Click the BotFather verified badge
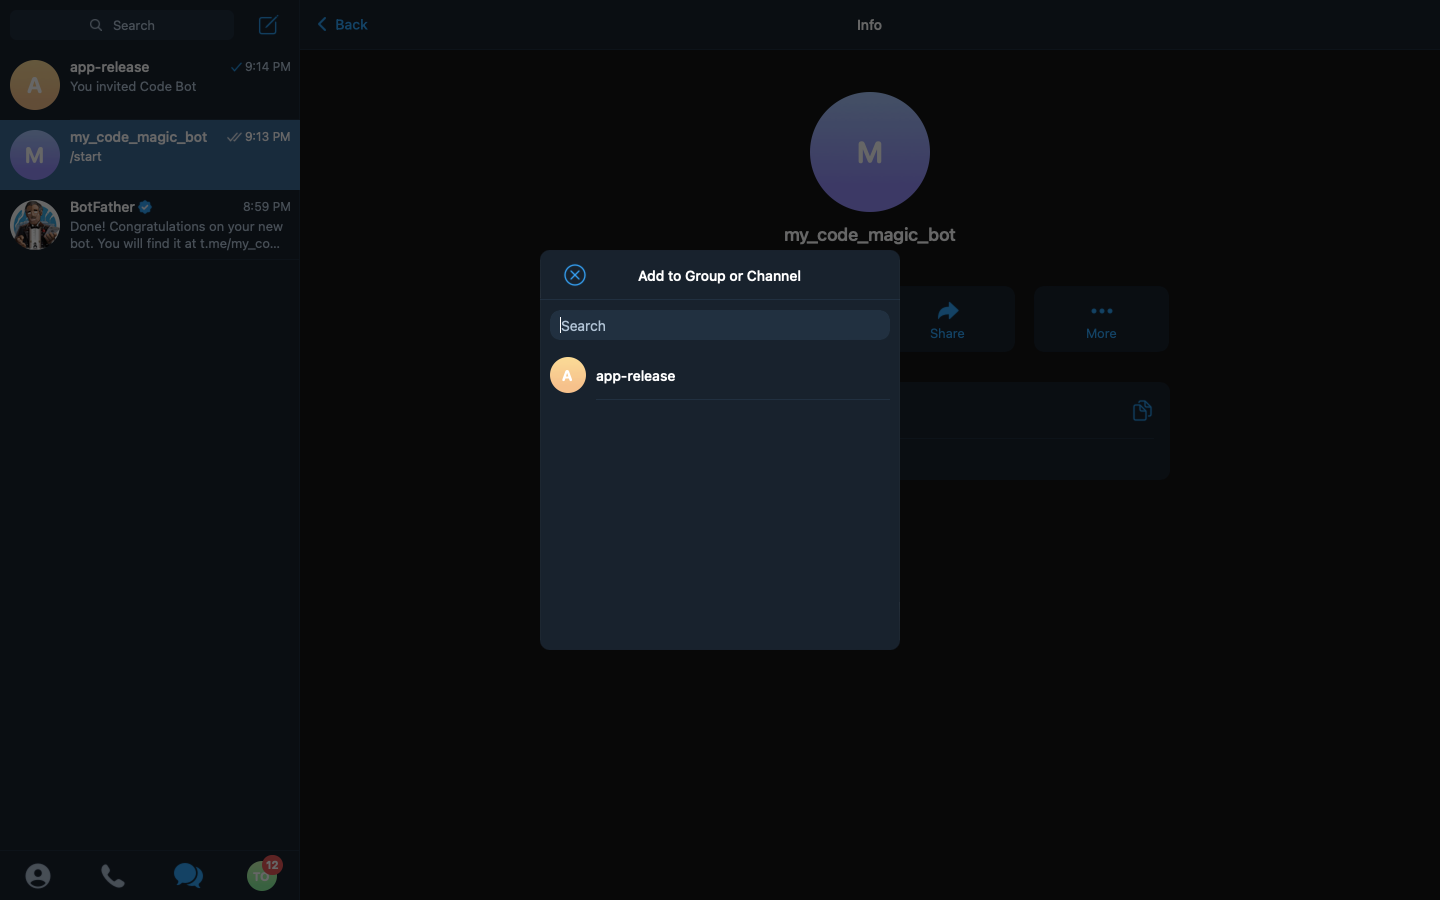The width and height of the screenshot is (1440, 900). pos(145,207)
